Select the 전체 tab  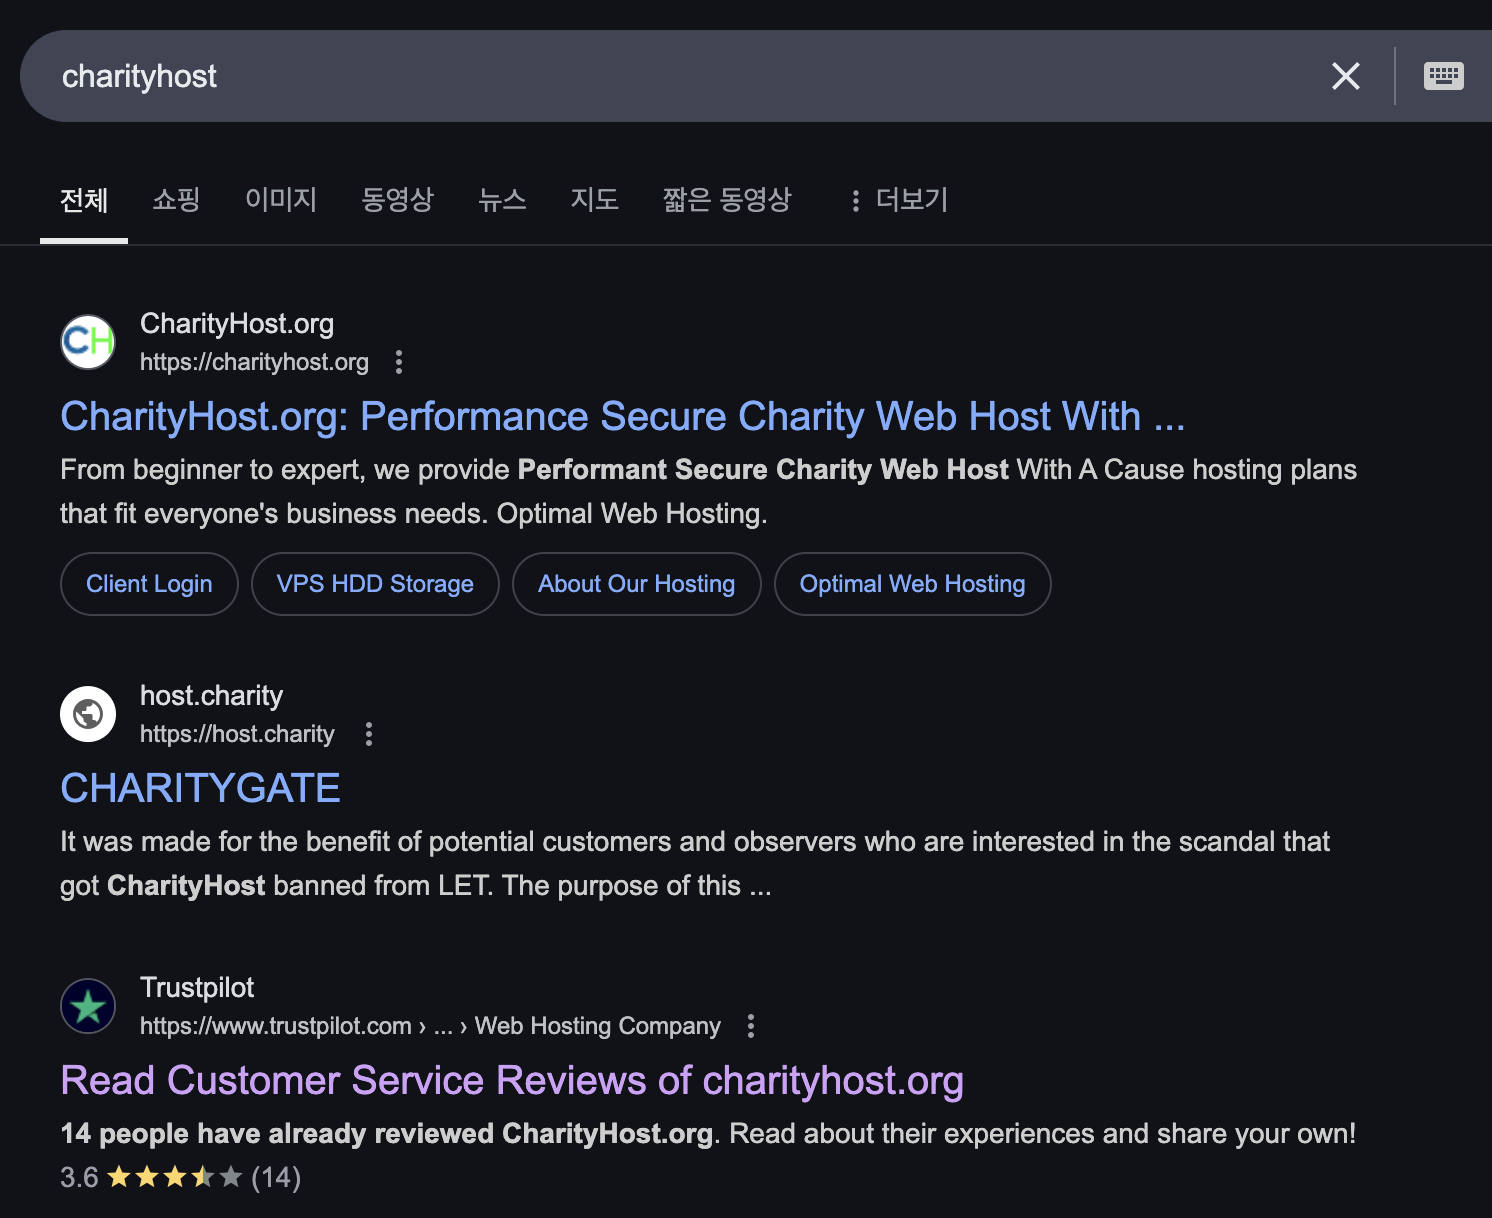[x=84, y=200]
